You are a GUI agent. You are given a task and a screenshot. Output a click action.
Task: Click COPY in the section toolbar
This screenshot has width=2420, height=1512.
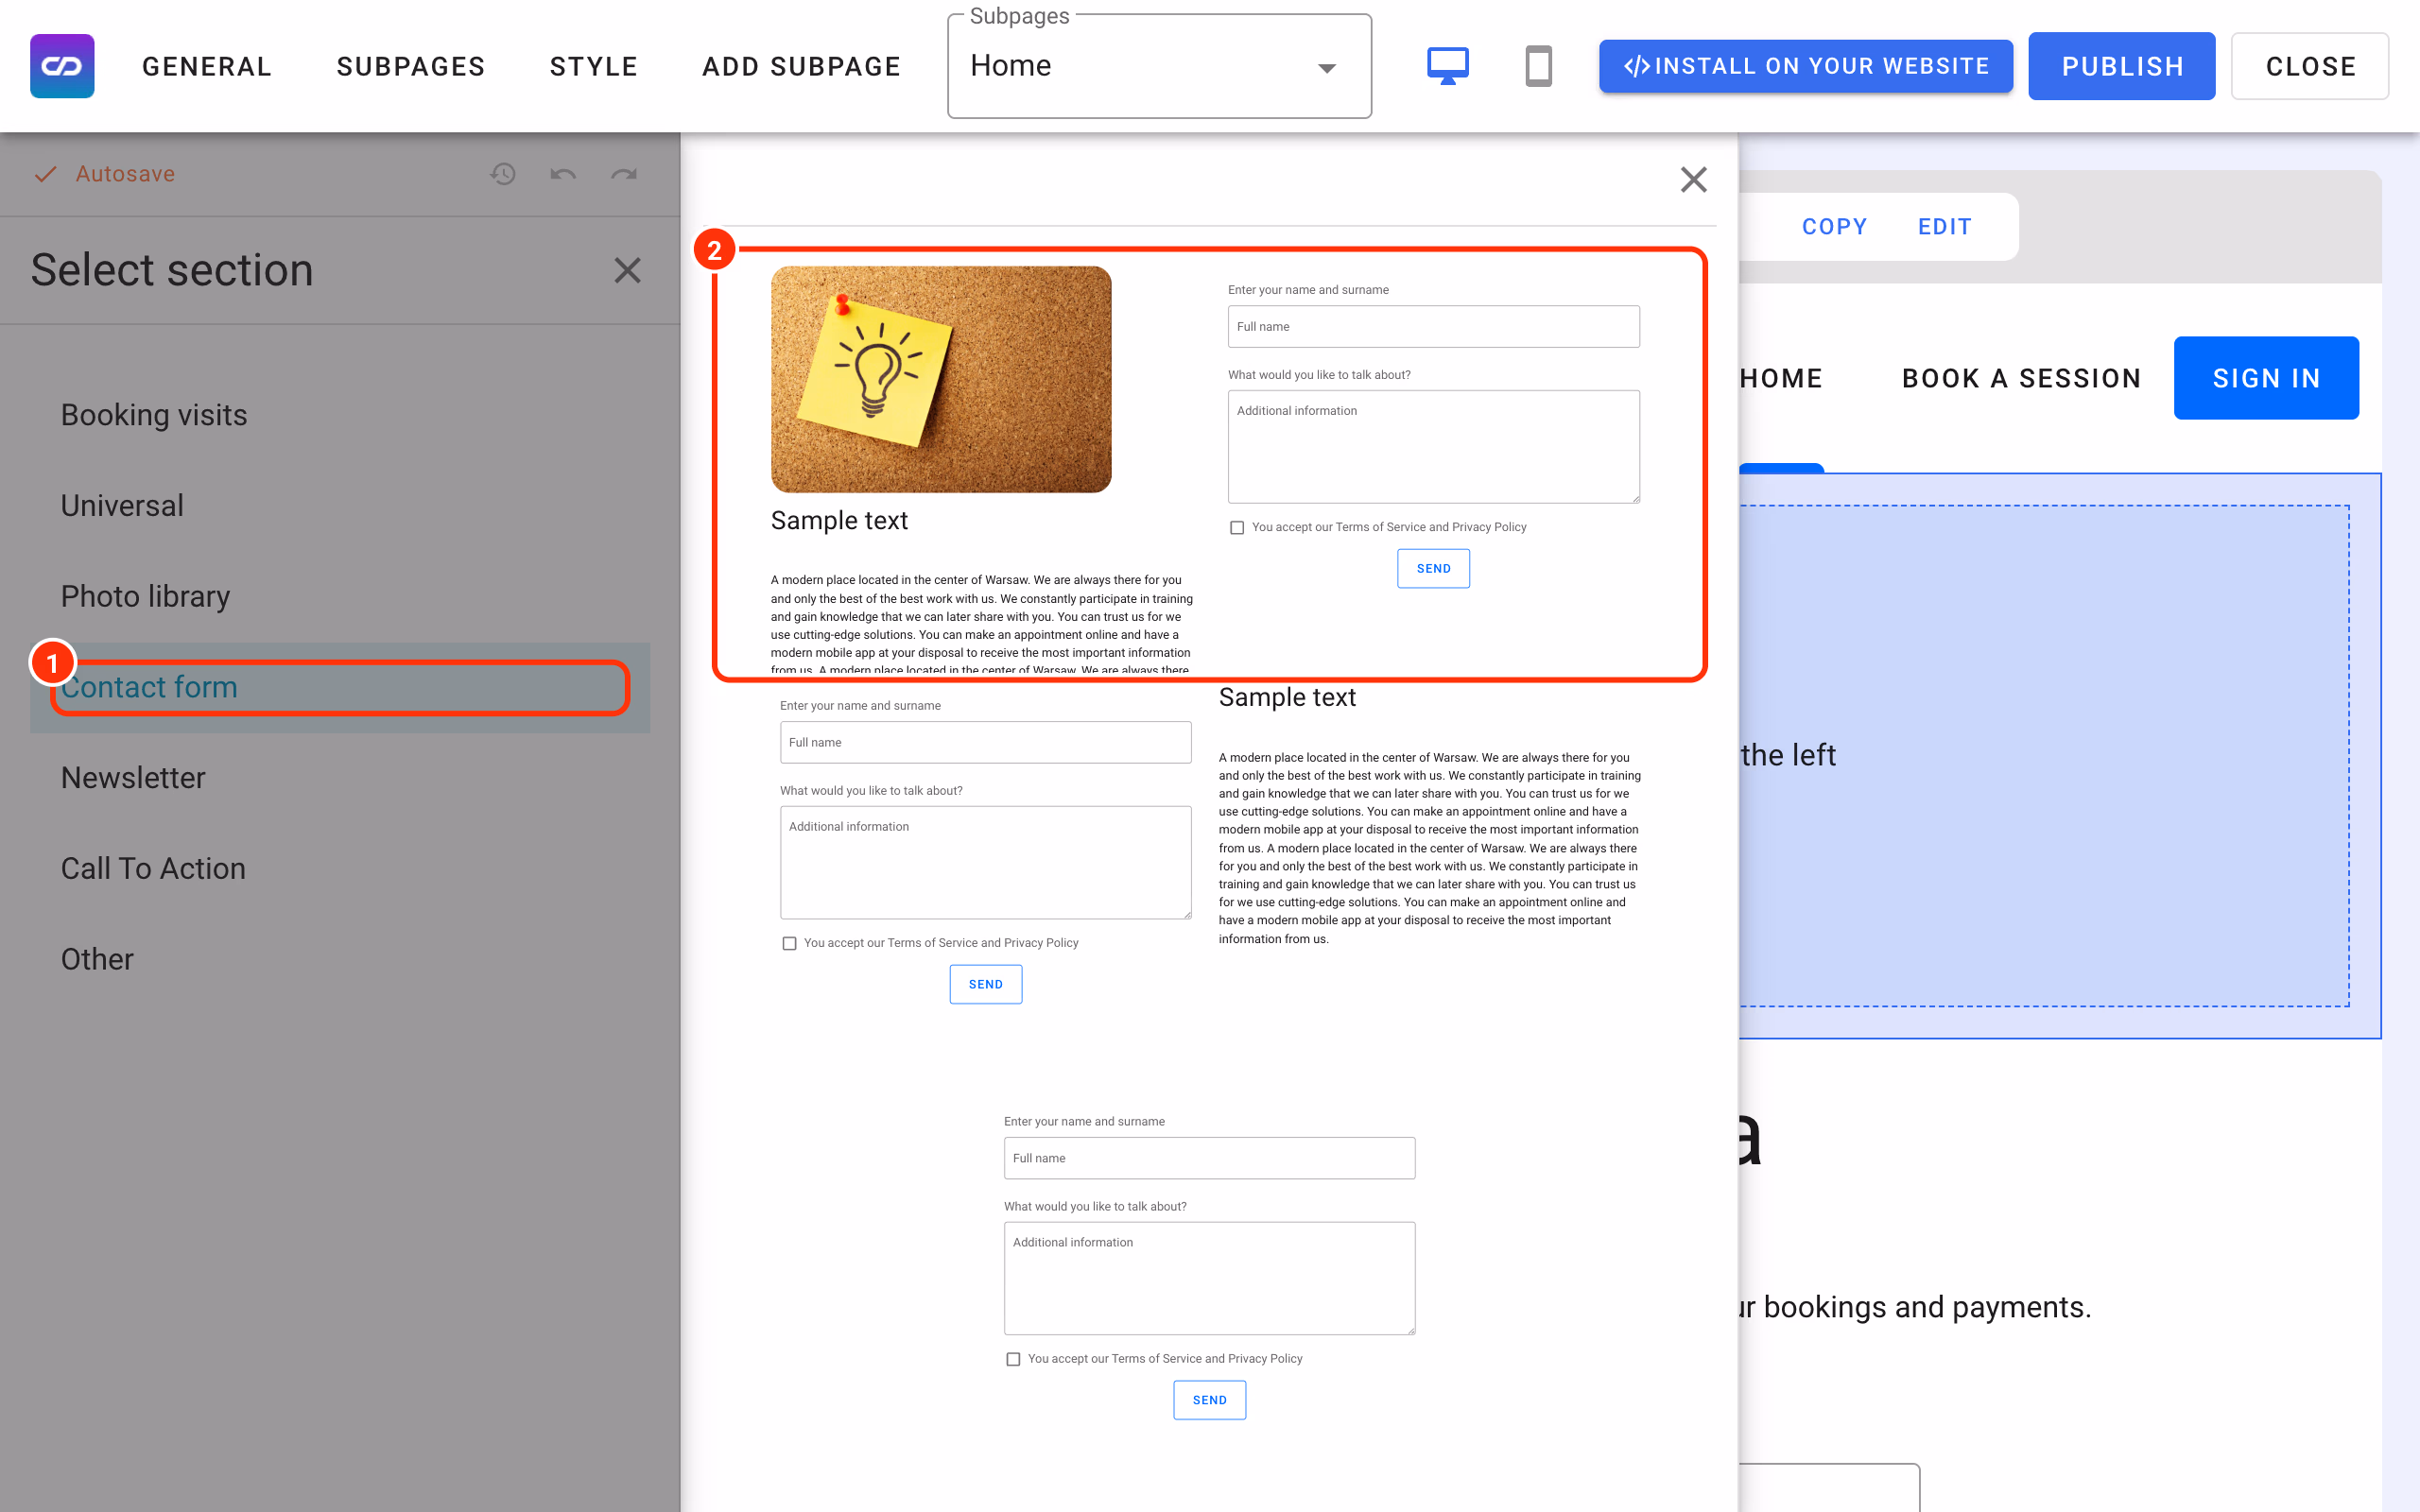(x=1834, y=227)
